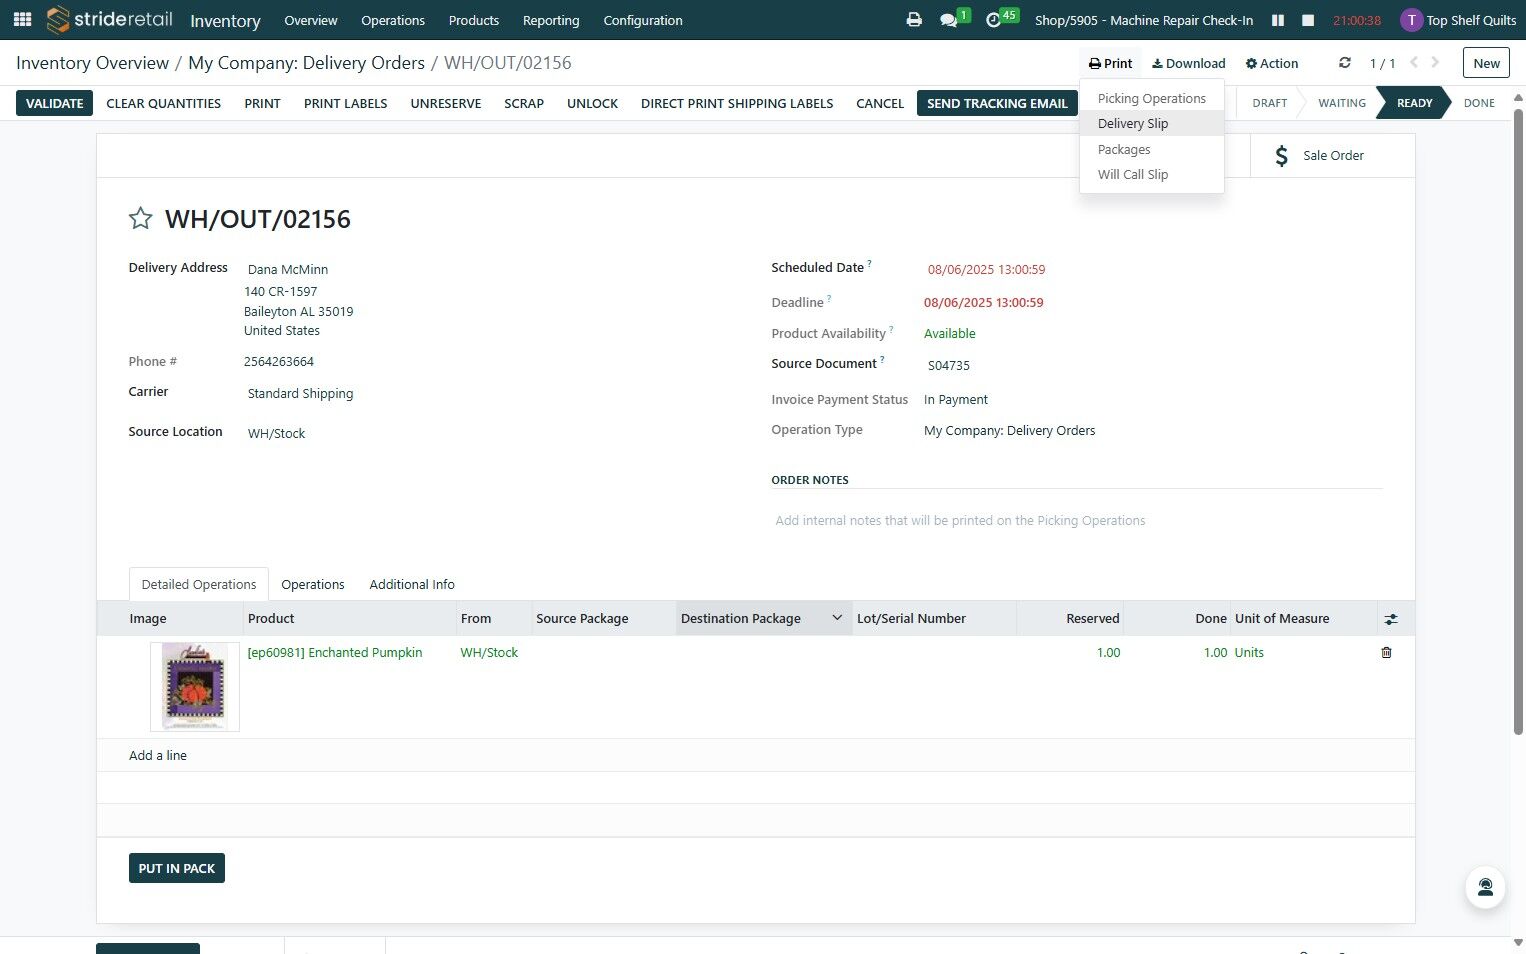This screenshot has width=1526, height=954.
Task: Click the VALIDATE button
Action: point(55,103)
